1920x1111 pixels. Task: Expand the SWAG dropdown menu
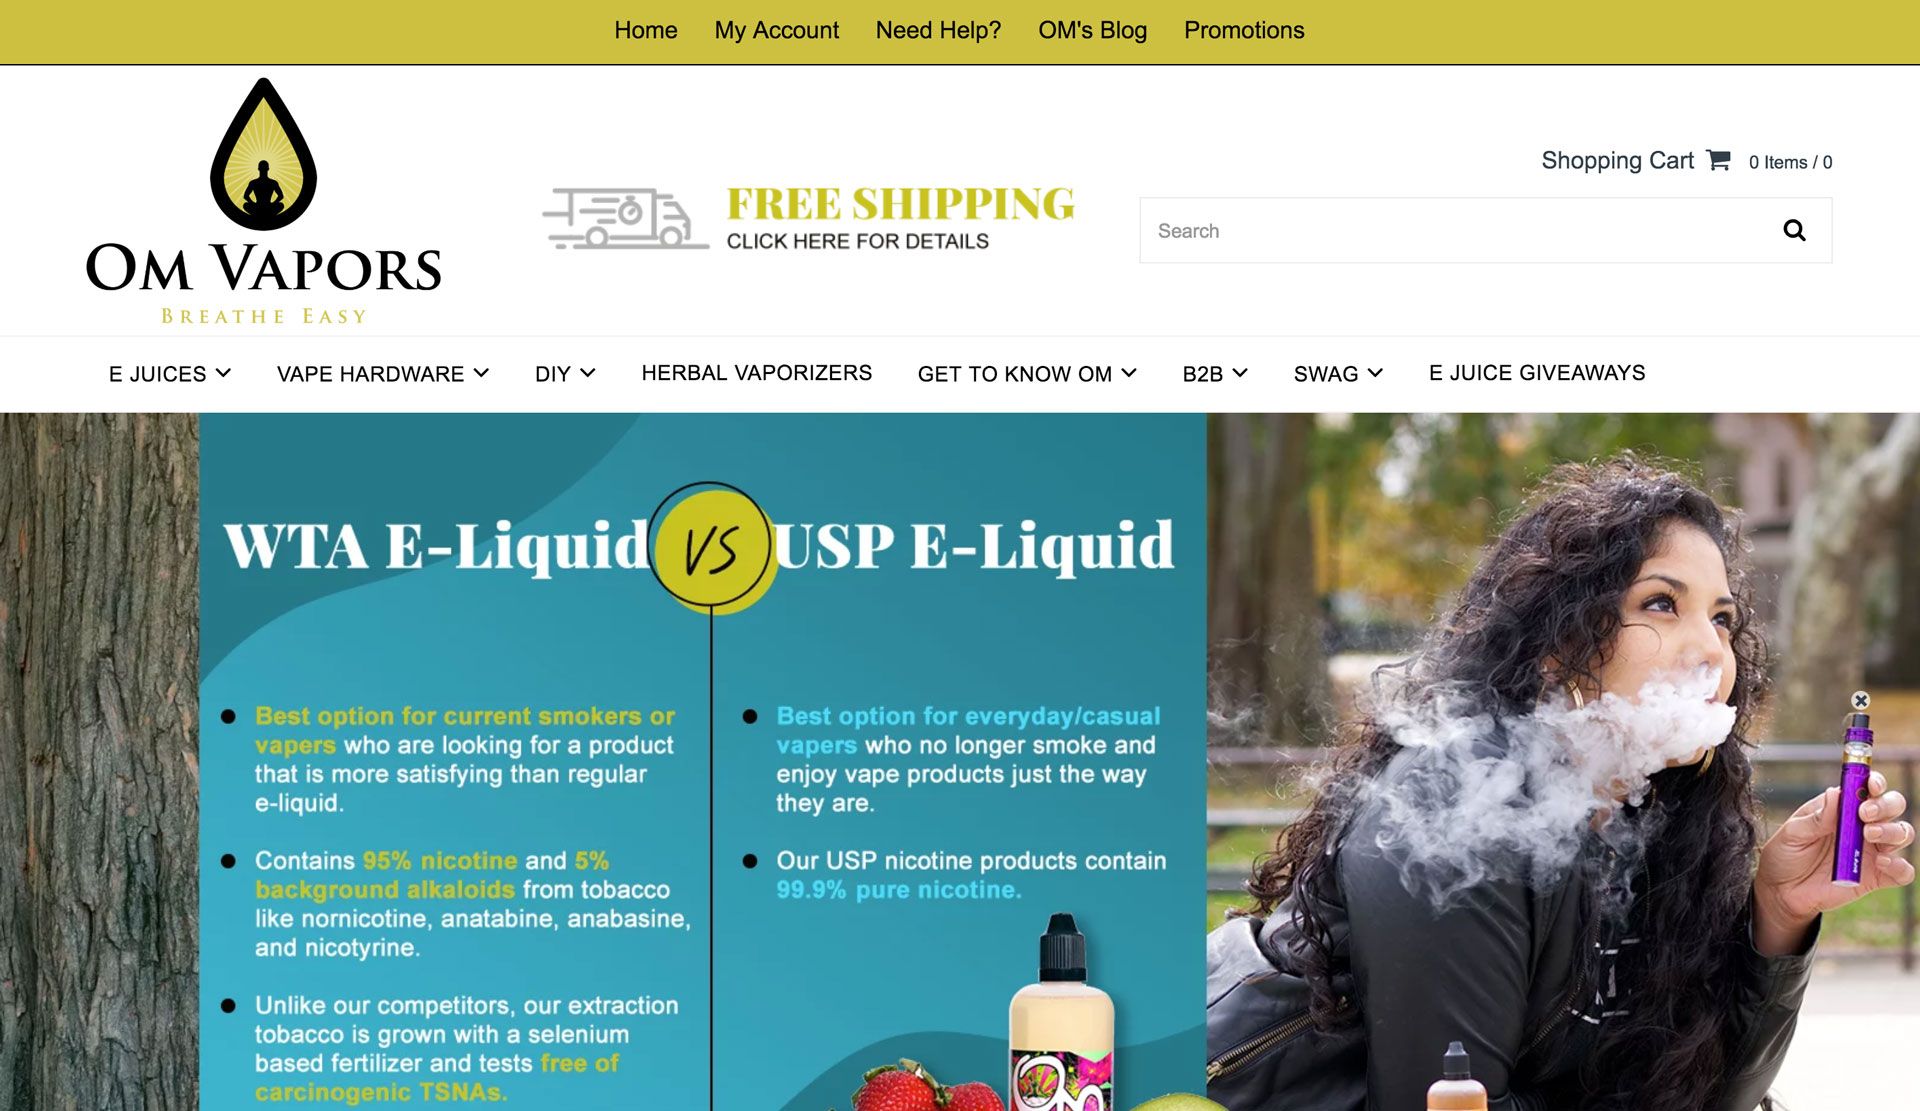click(x=1338, y=374)
